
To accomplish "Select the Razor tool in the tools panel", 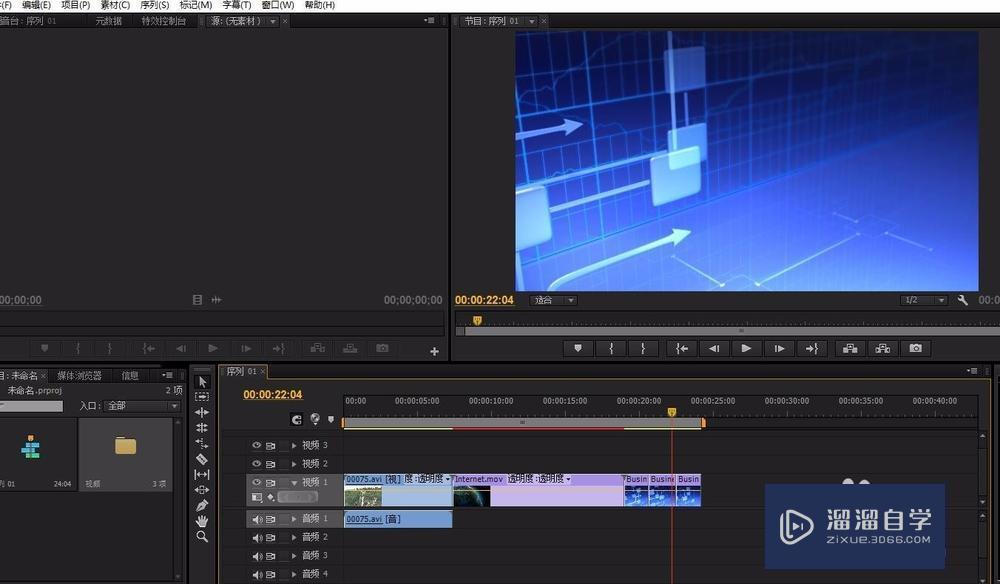I will [202, 459].
